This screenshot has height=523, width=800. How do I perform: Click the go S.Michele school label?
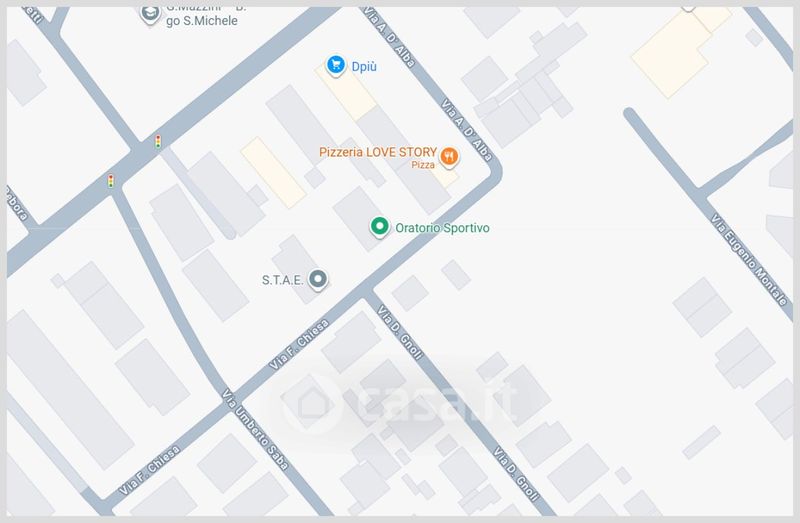(202, 21)
